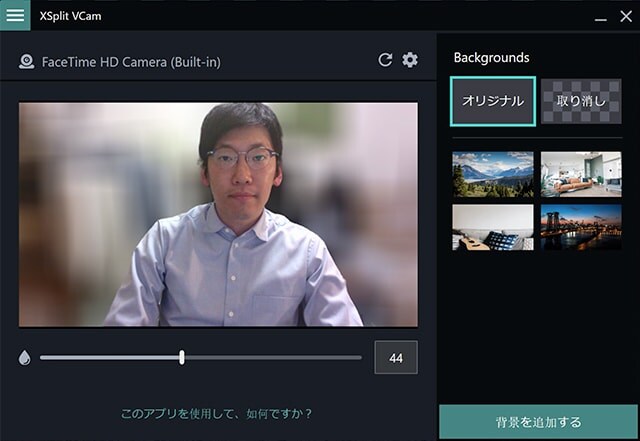The height and width of the screenshot is (441, 640).
Task: Refresh the camera feed
Action: [385, 60]
